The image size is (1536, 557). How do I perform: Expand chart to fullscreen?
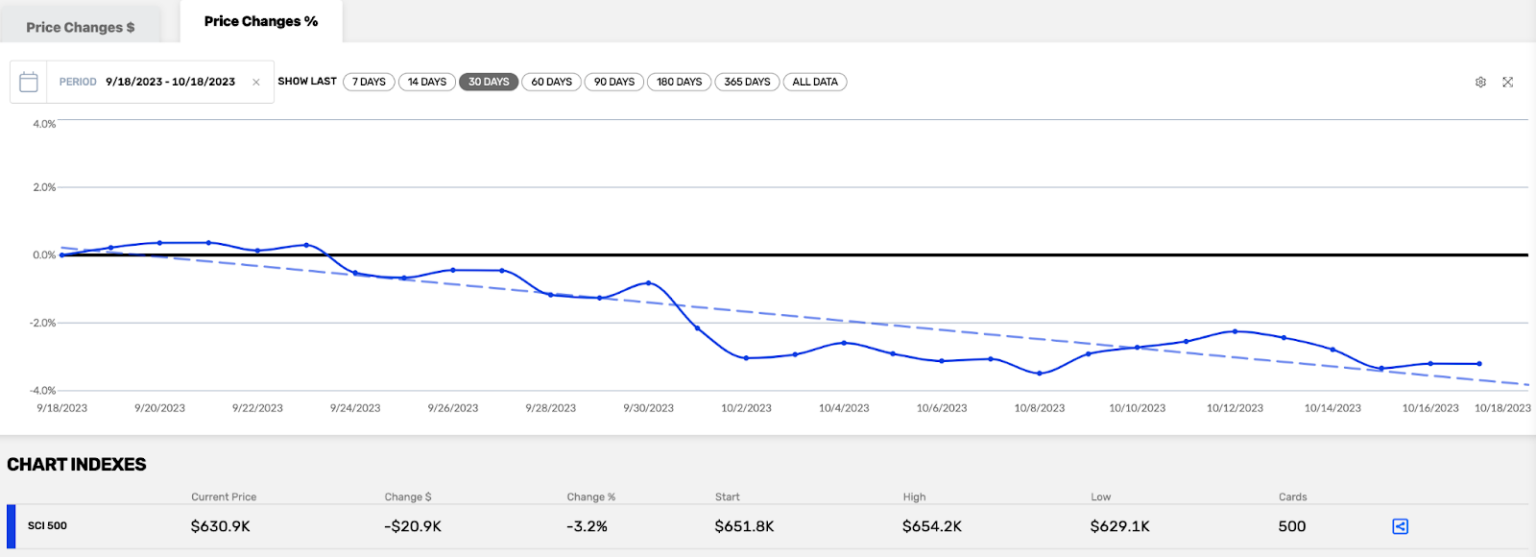tap(1507, 82)
